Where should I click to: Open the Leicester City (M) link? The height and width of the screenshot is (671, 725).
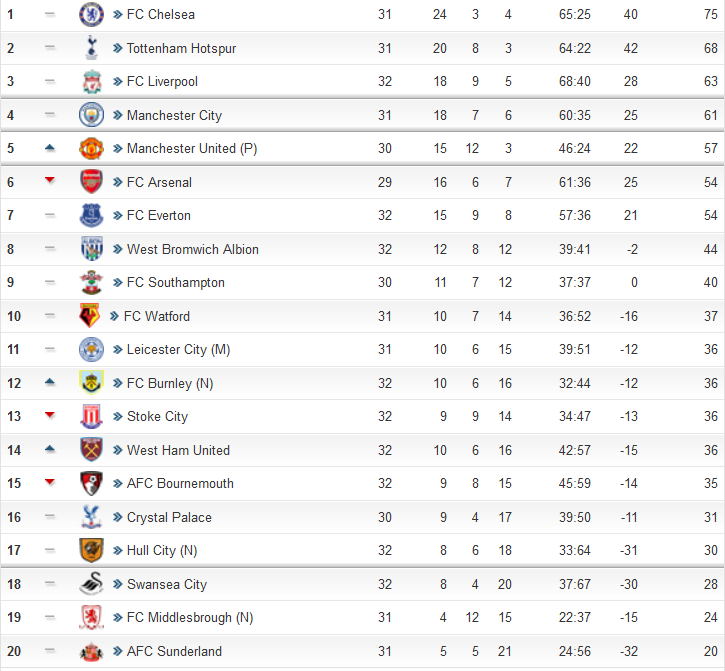pos(178,350)
